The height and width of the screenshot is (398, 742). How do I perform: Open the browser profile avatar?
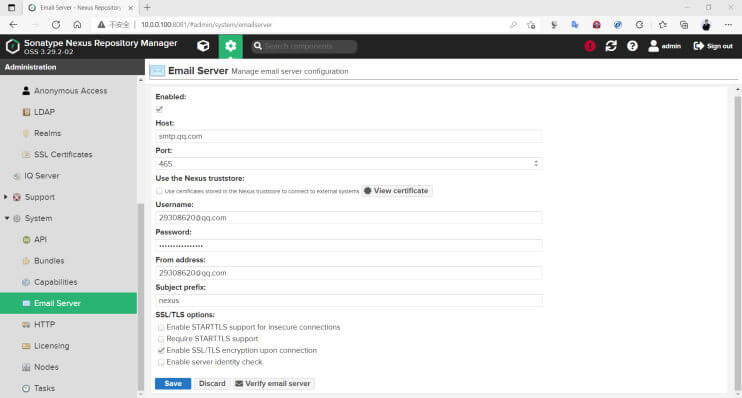tap(706, 25)
